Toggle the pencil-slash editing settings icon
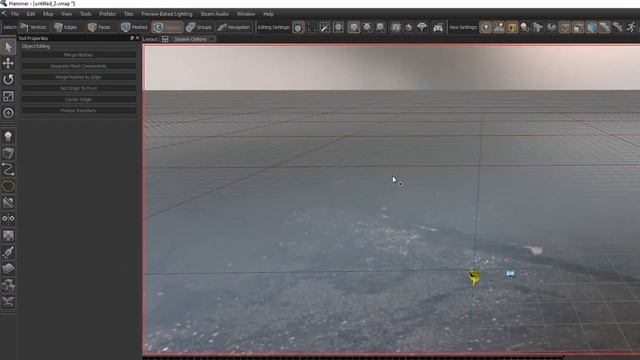Viewport: 640px width, 360px height. pos(324,27)
